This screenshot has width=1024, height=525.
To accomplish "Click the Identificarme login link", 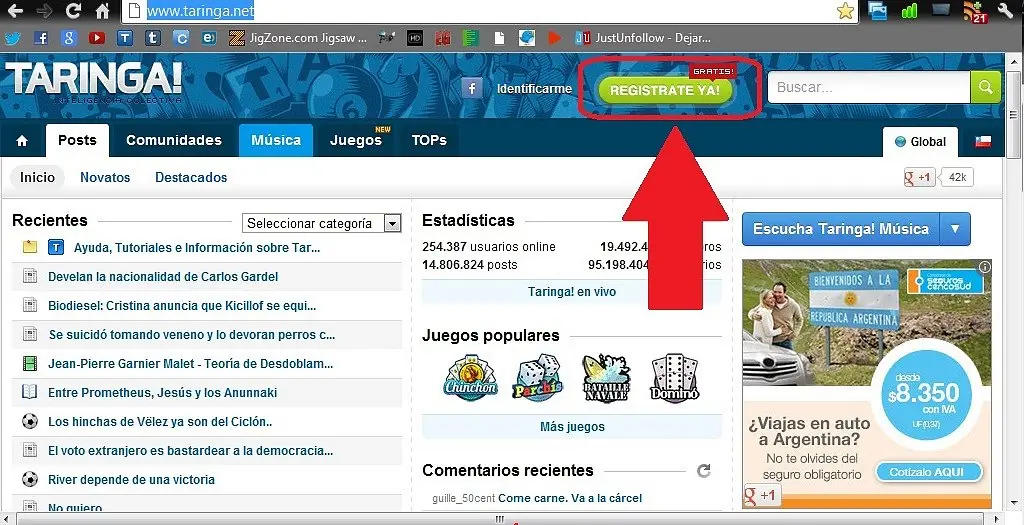I will [534, 89].
